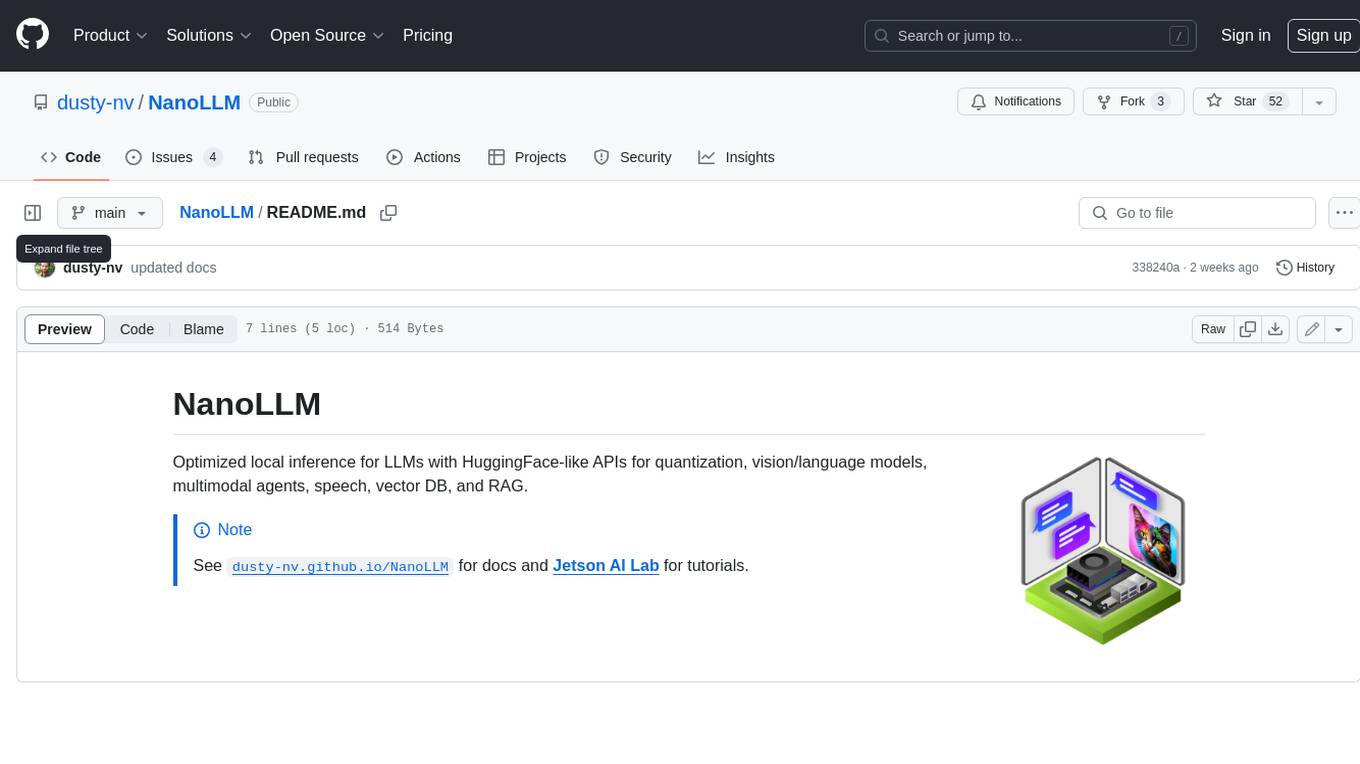Screen dimensions: 1360x764
Task: Open the GitHub homepage logo
Action: click(32, 35)
